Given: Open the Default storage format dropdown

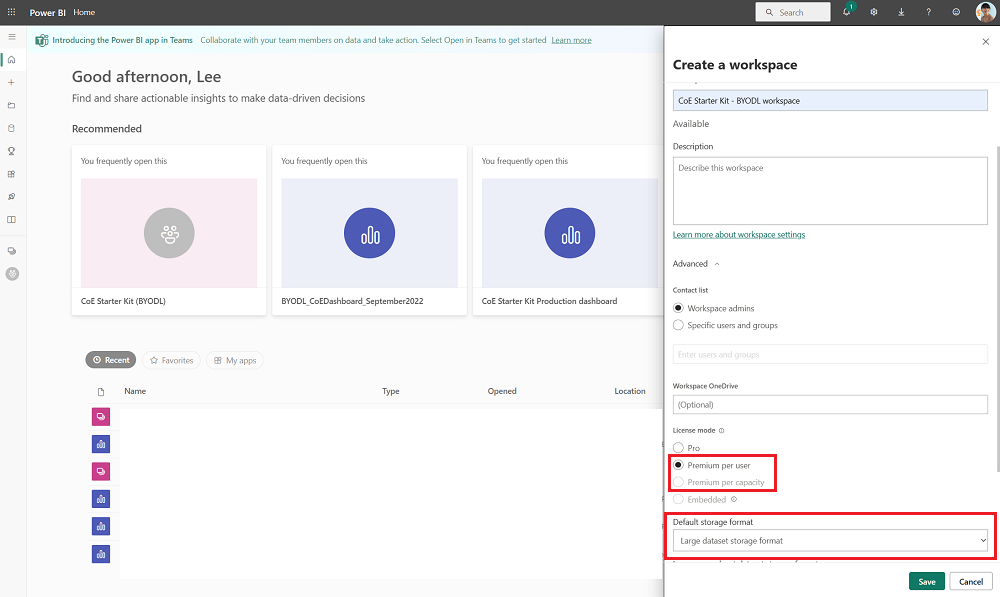Looking at the screenshot, I should point(830,541).
